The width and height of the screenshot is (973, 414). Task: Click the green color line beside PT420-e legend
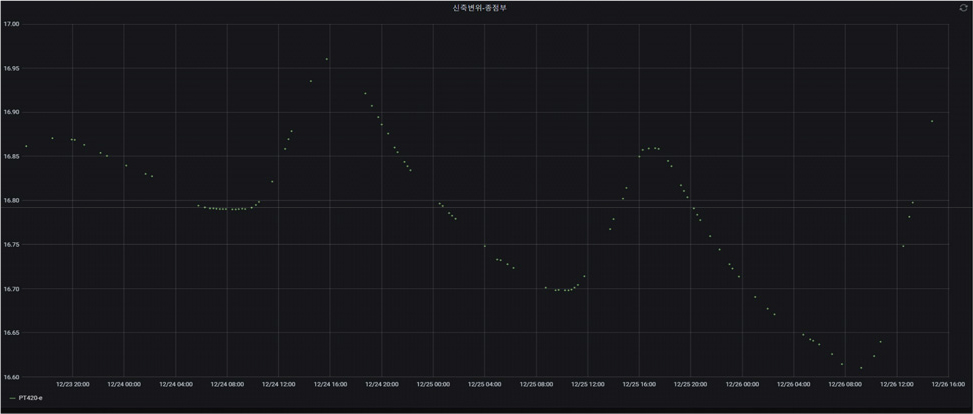(x=11, y=397)
